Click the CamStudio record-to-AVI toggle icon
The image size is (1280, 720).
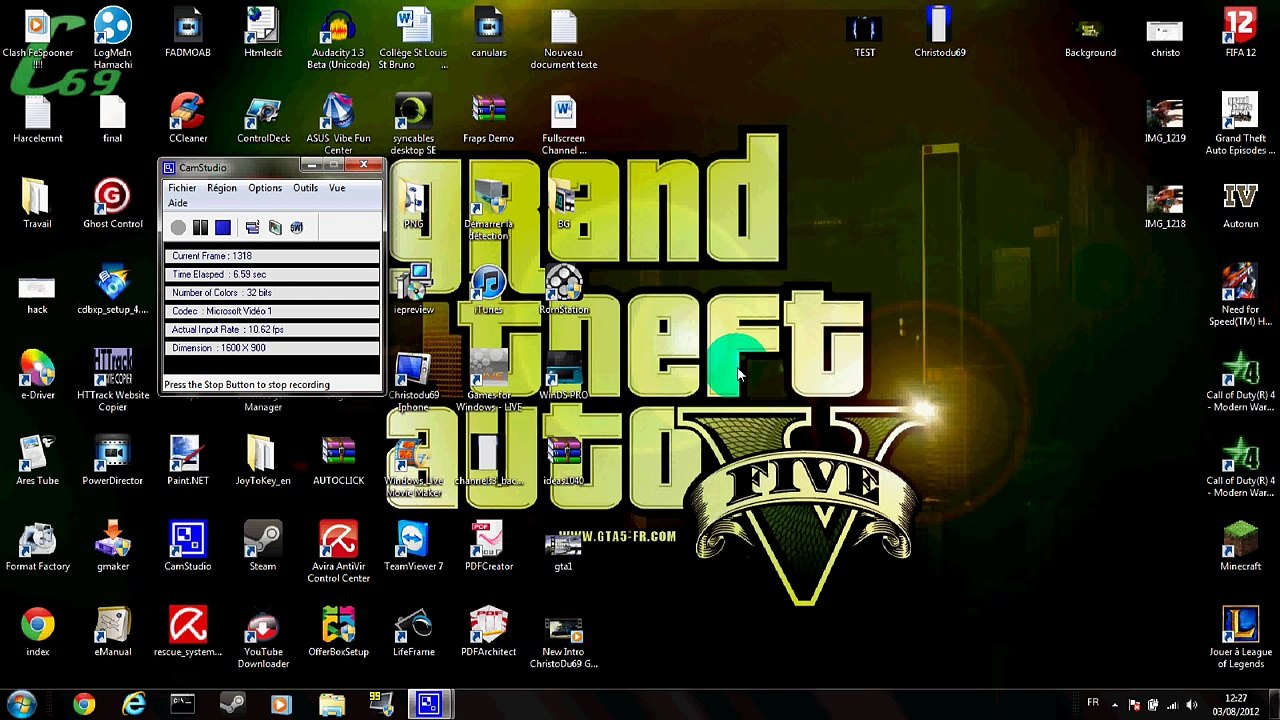click(x=275, y=228)
